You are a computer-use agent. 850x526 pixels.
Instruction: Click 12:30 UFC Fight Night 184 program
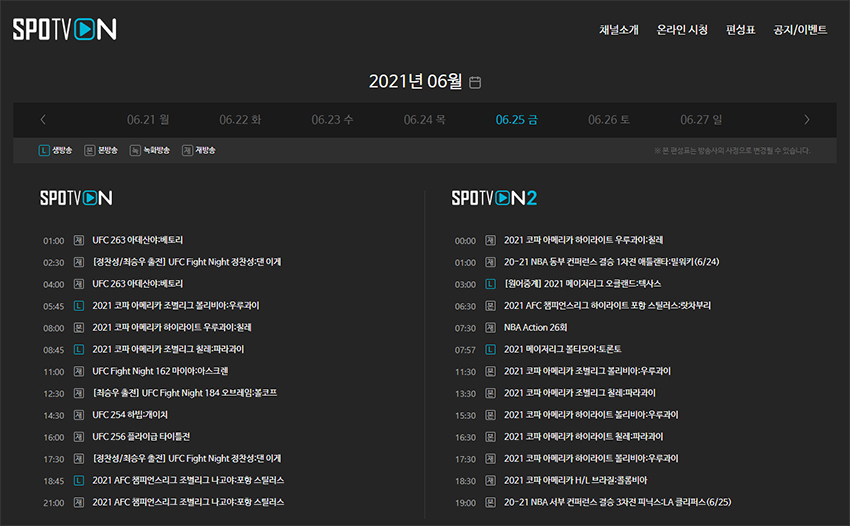[x=185, y=393]
